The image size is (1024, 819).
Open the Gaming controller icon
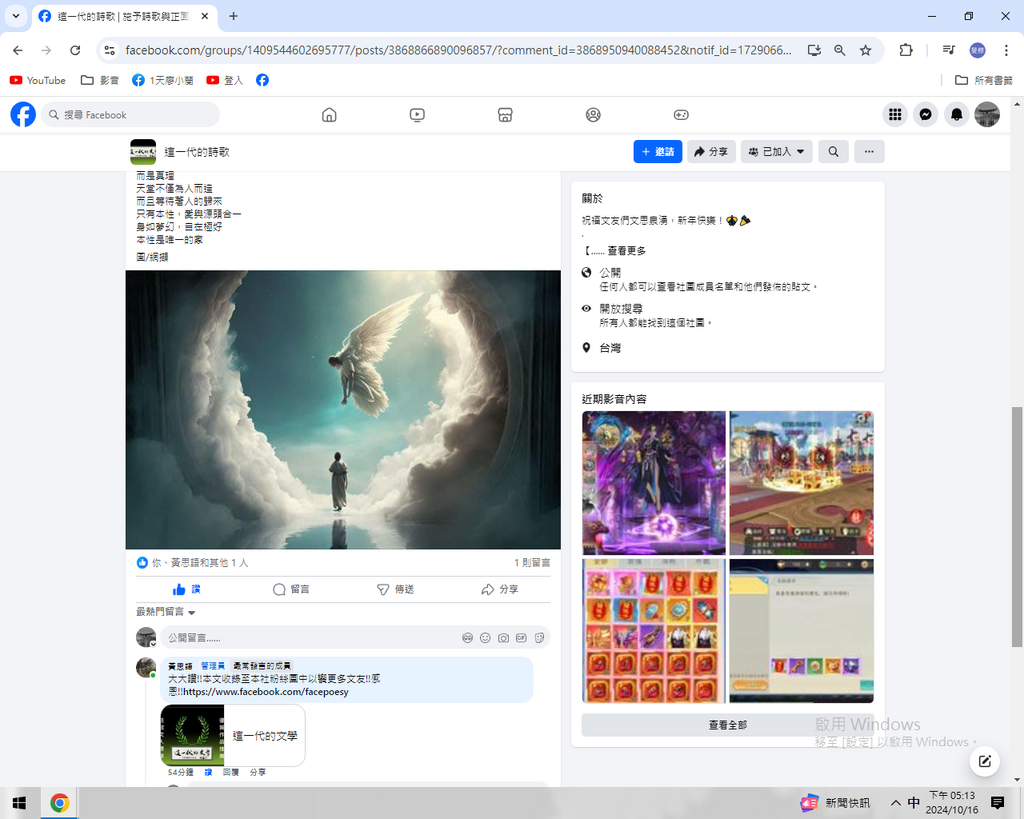pos(681,115)
